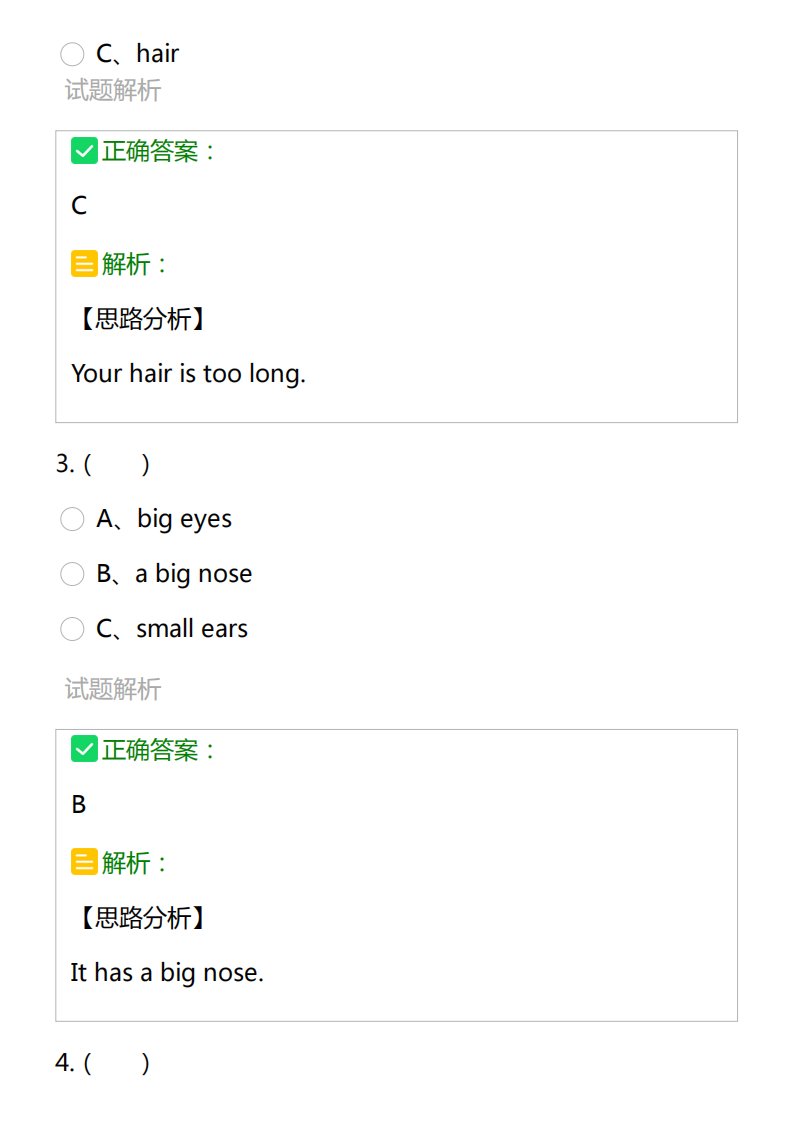Click the text 'It has a big nose.'
This screenshot has width=793, height=1122.
pyautogui.click(x=167, y=973)
